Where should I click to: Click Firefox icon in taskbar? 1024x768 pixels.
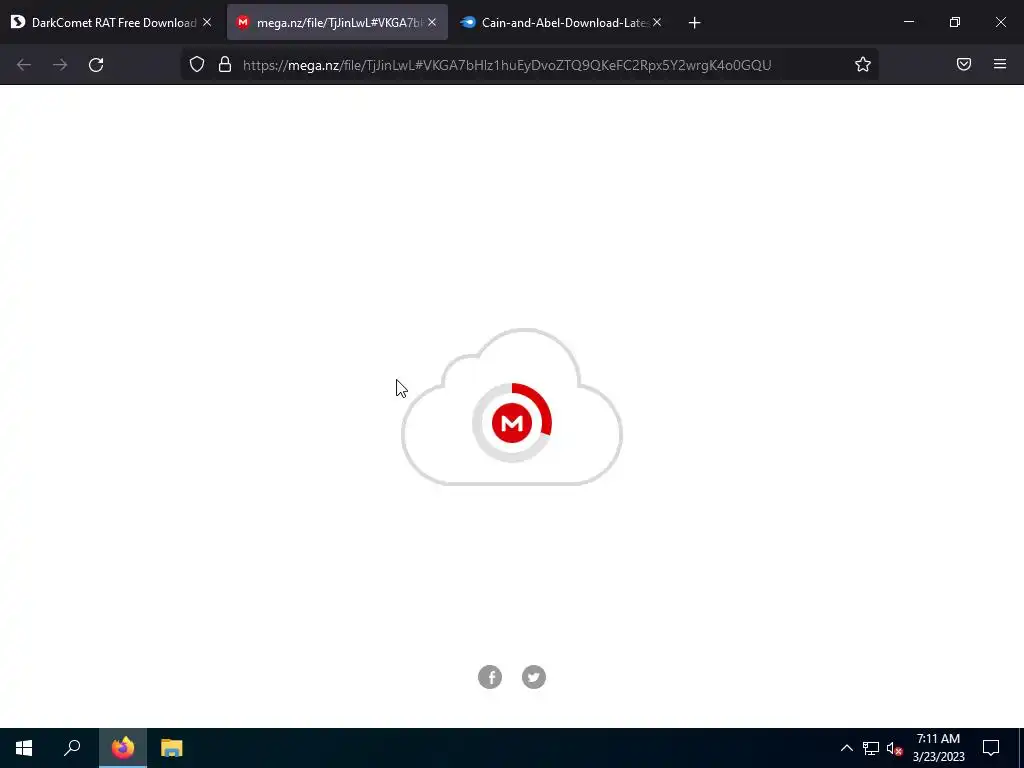point(123,748)
